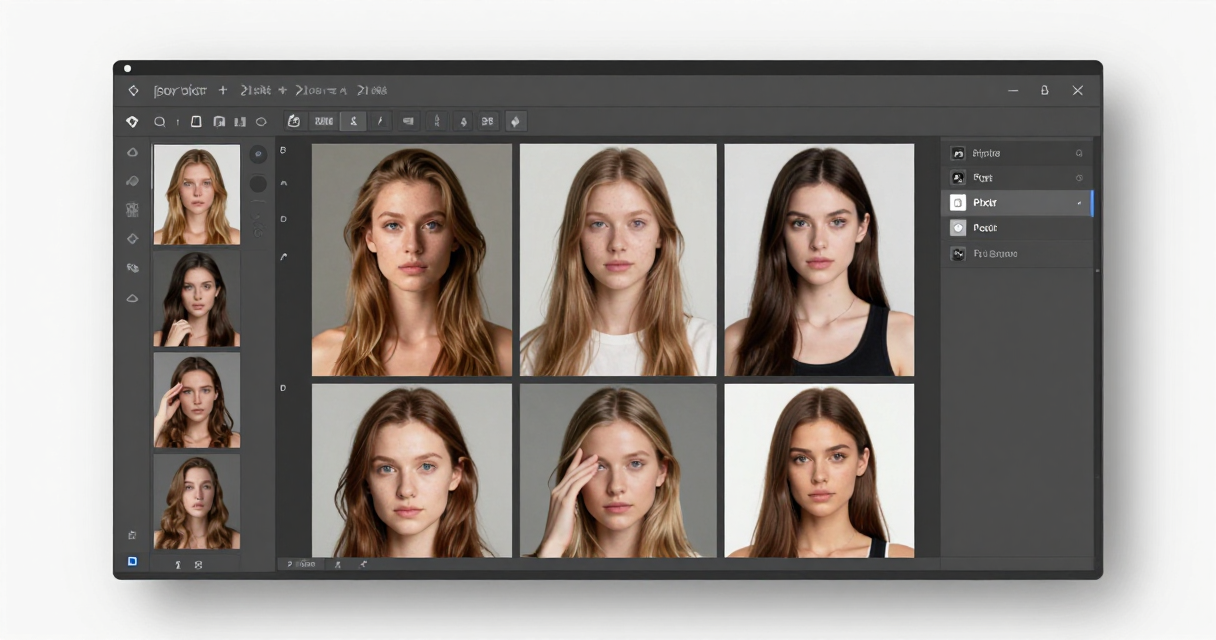1216x640 pixels.
Task: Select the ellipse shape tool in toolbar
Action: coord(261,122)
